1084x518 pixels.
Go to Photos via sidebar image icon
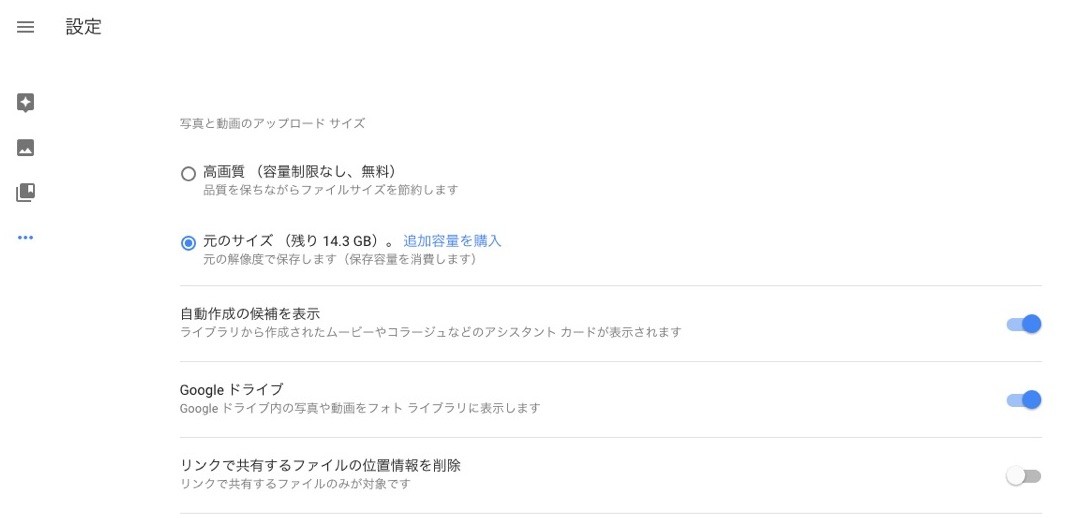click(26, 148)
